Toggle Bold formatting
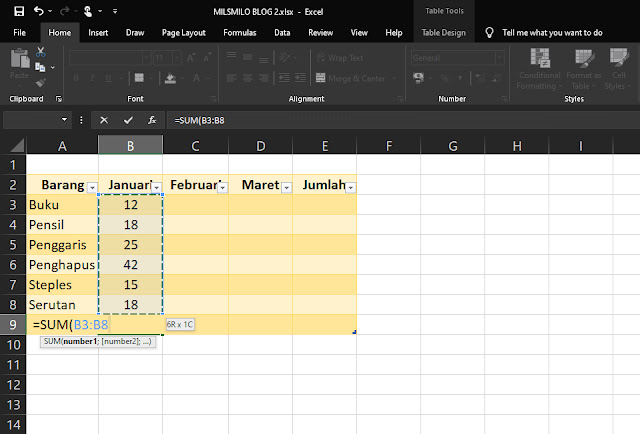The height and width of the screenshot is (434, 640). [x=76, y=78]
